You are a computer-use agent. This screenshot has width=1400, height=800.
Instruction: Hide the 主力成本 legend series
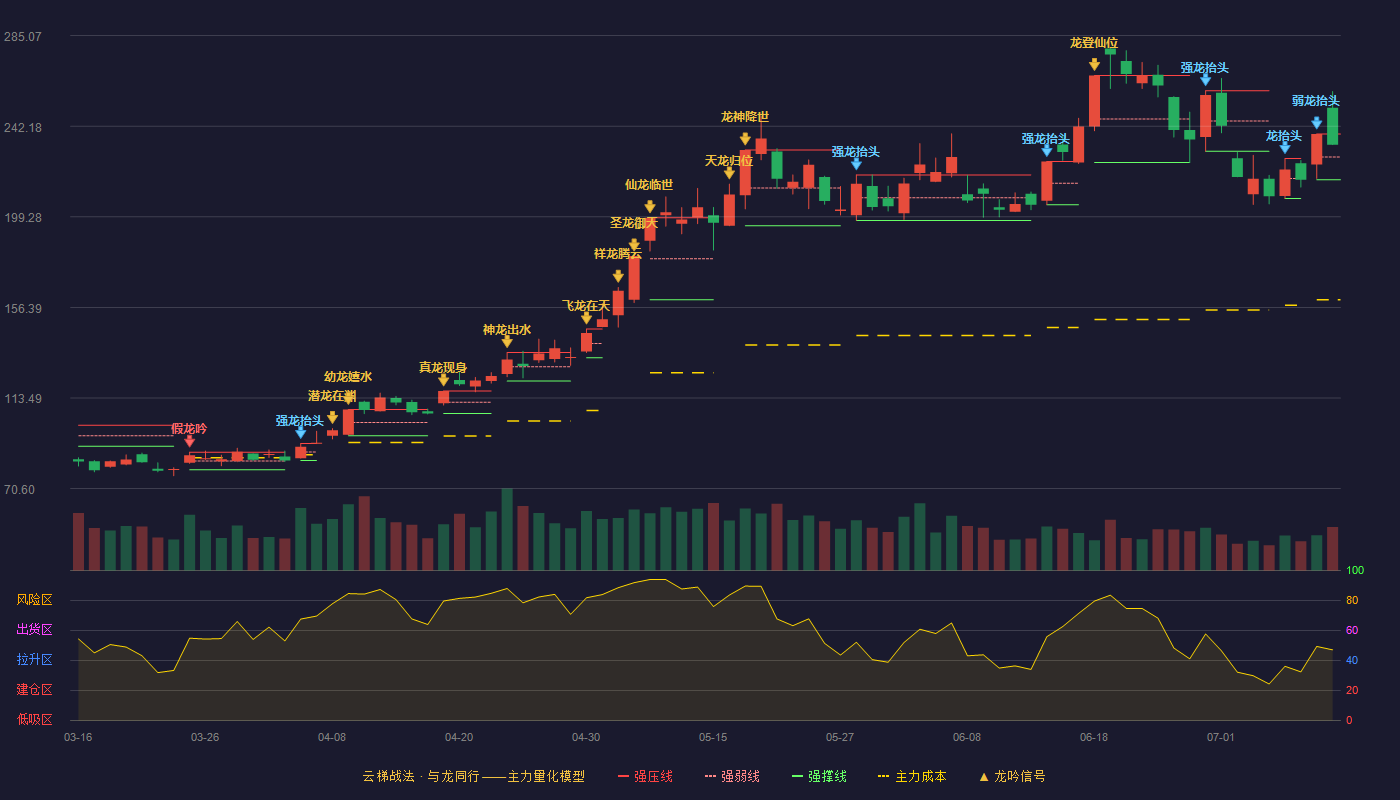912,776
